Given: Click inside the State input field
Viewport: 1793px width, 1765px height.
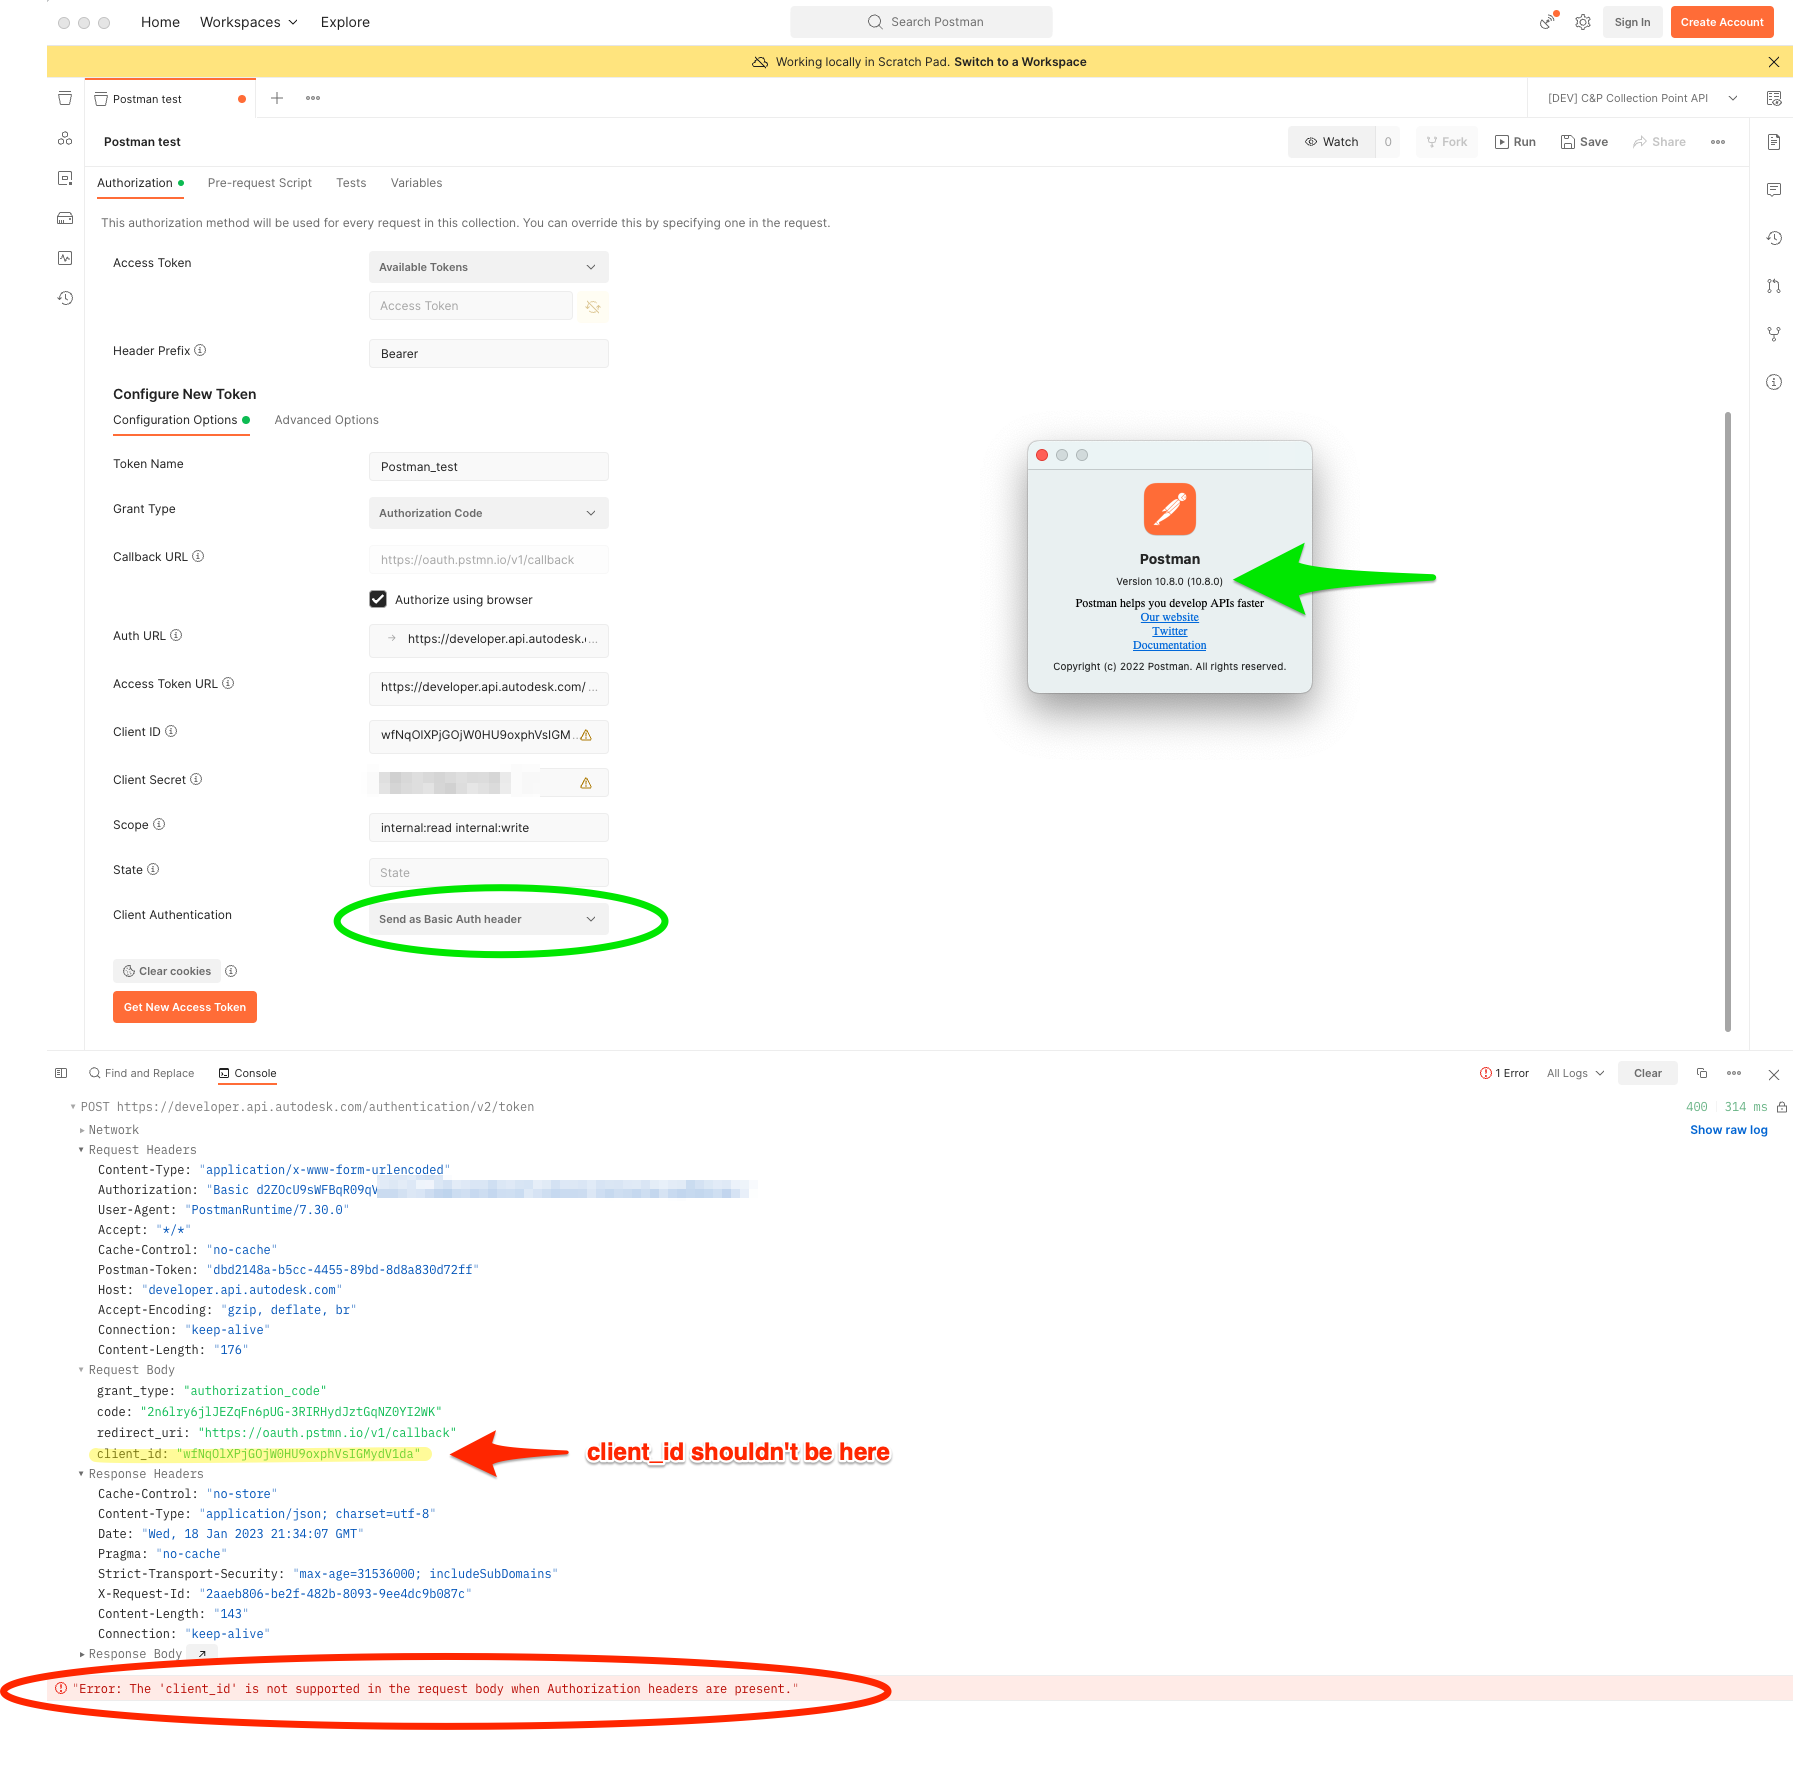Looking at the screenshot, I should click(x=488, y=872).
